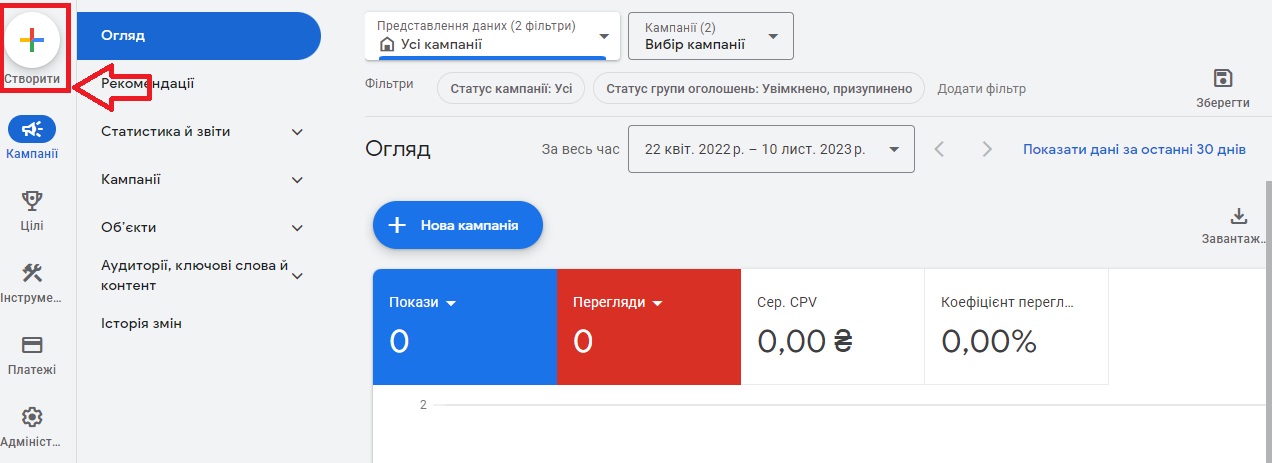1272x463 pixels.
Task: Open Вибір кампанії dropdown
Action: coord(710,36)
